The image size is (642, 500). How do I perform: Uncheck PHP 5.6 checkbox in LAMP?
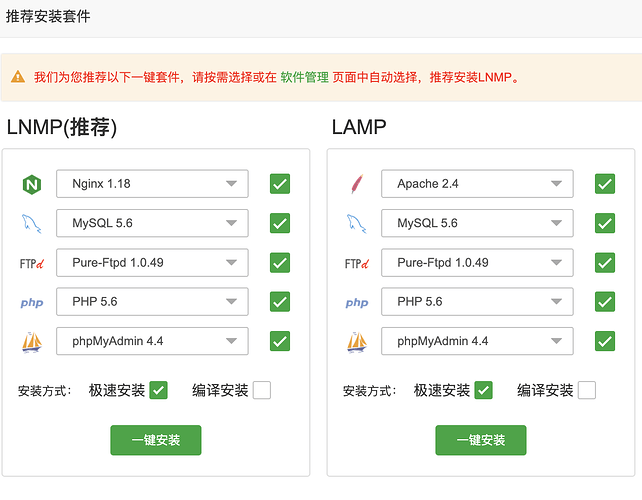point(605,302)
